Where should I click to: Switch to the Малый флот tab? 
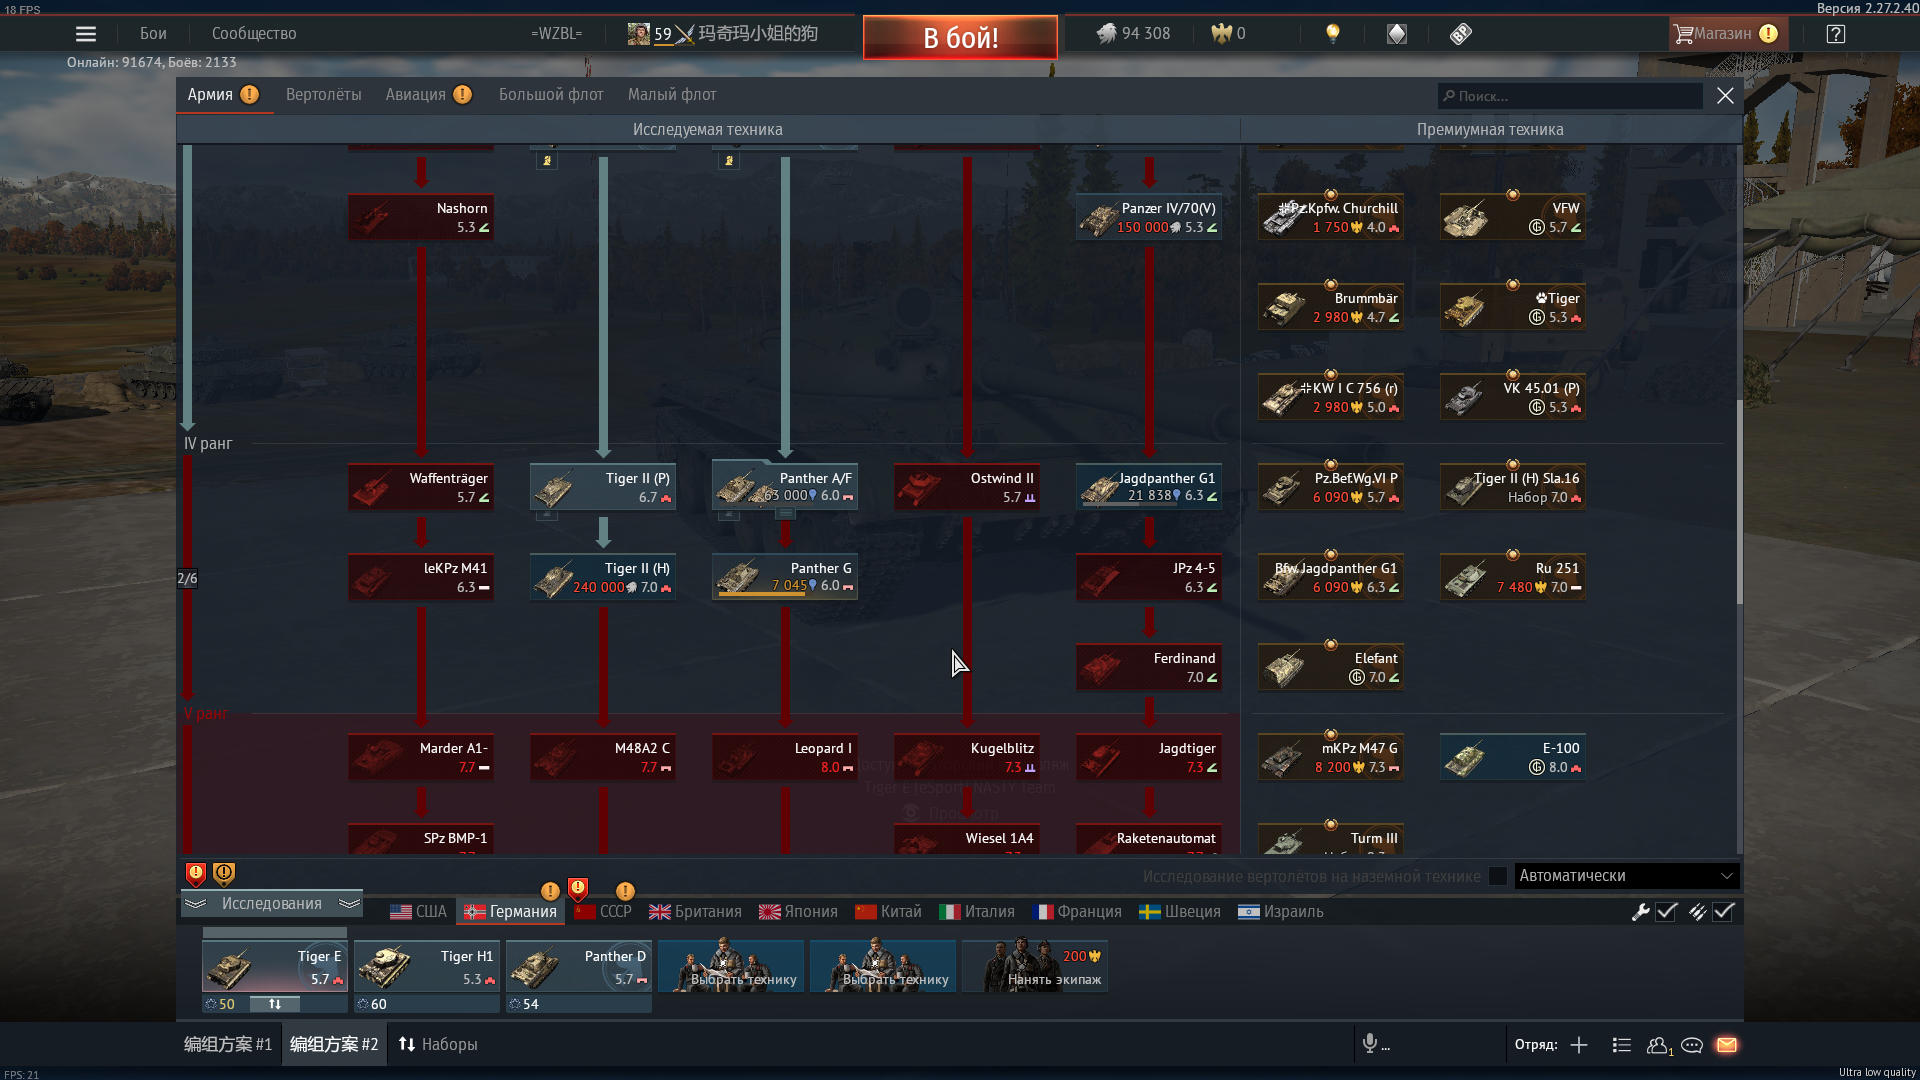672,95
